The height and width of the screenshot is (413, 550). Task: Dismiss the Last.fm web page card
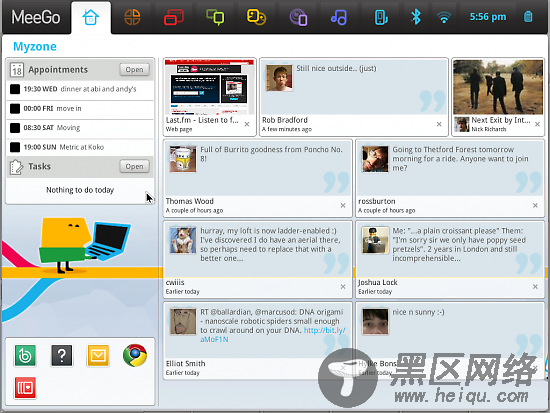point(247,124)
